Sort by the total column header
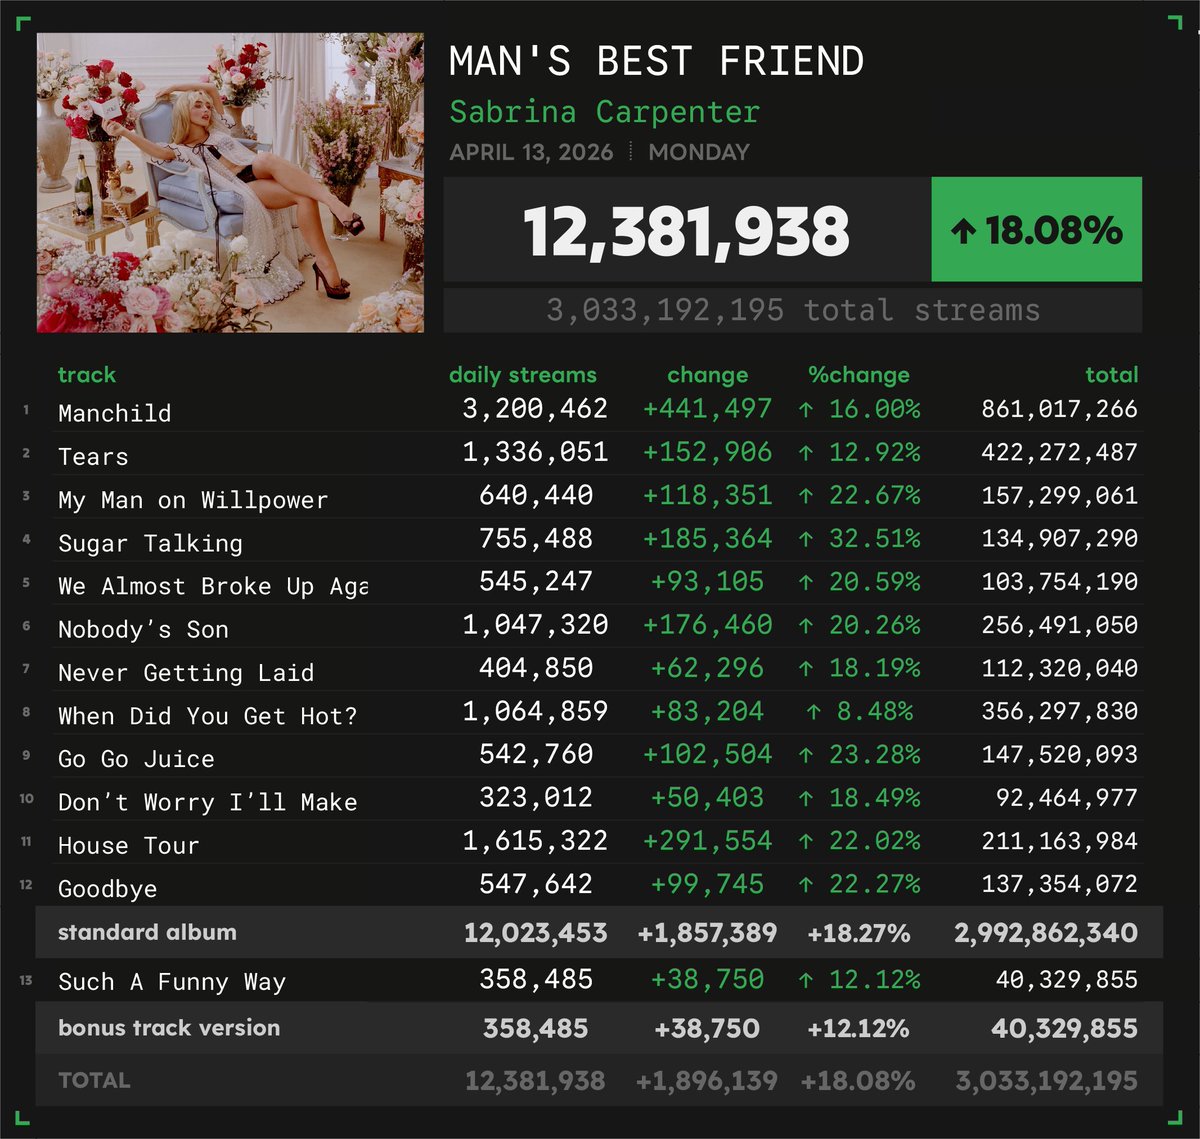The image size is (1200, 1139). (x=1114, y=374)
